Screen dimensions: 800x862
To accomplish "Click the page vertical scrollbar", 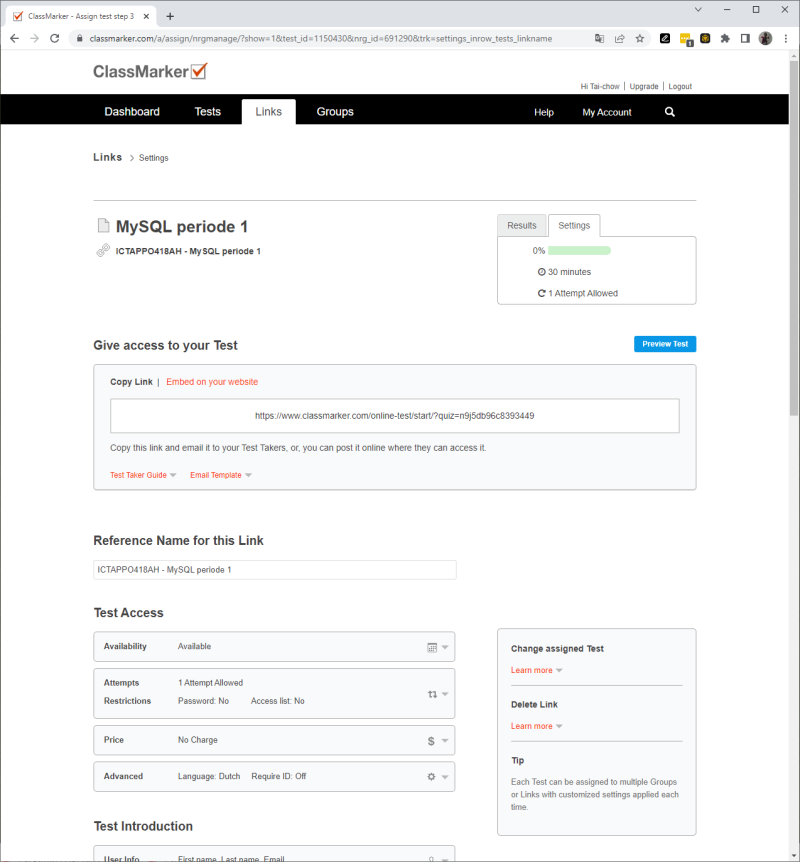I will coord(794,239).
